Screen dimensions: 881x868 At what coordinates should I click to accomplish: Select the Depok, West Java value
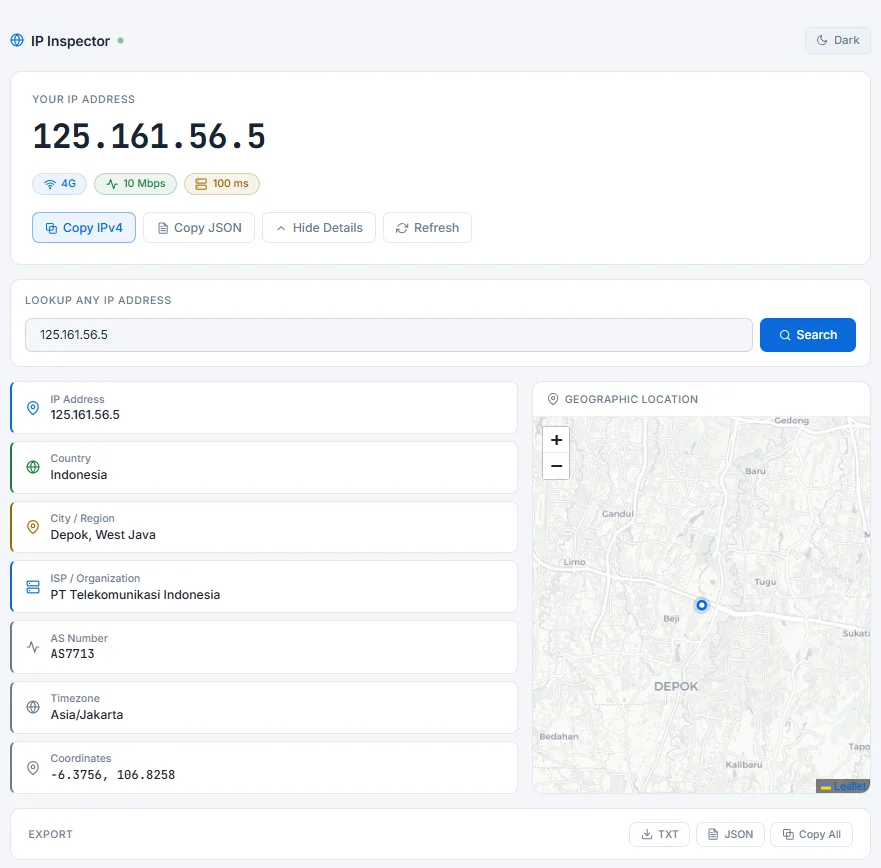click(x=103, y=535)
